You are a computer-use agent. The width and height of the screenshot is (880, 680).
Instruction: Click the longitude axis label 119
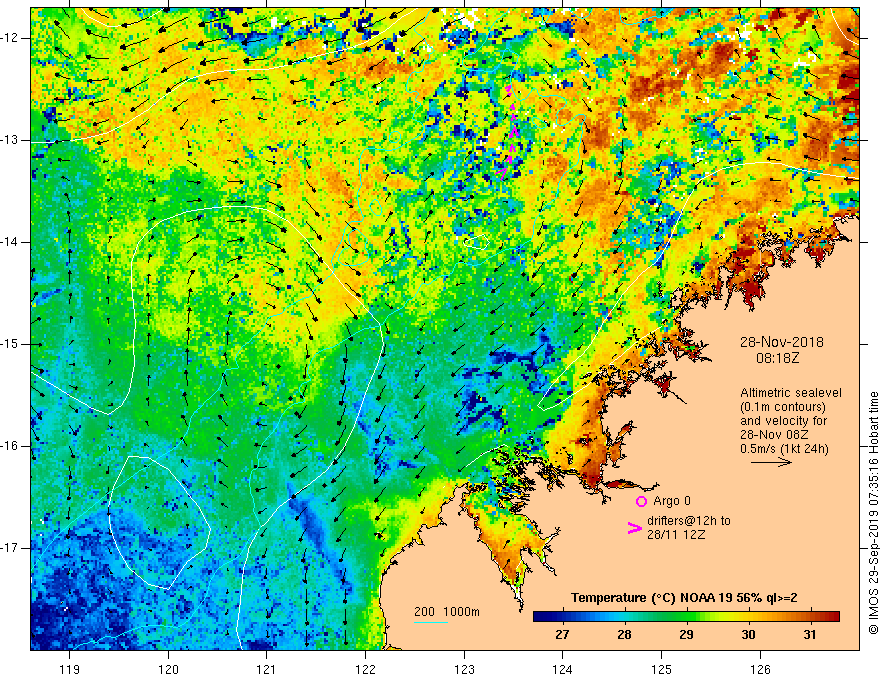coord(70,669)
